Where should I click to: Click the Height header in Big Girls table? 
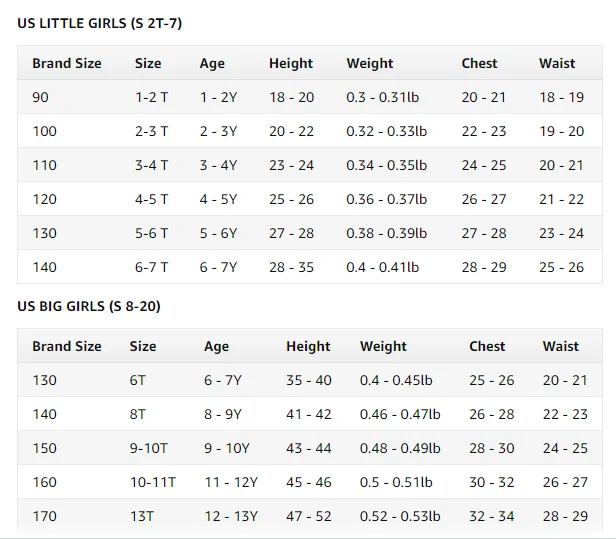[308, 346]
